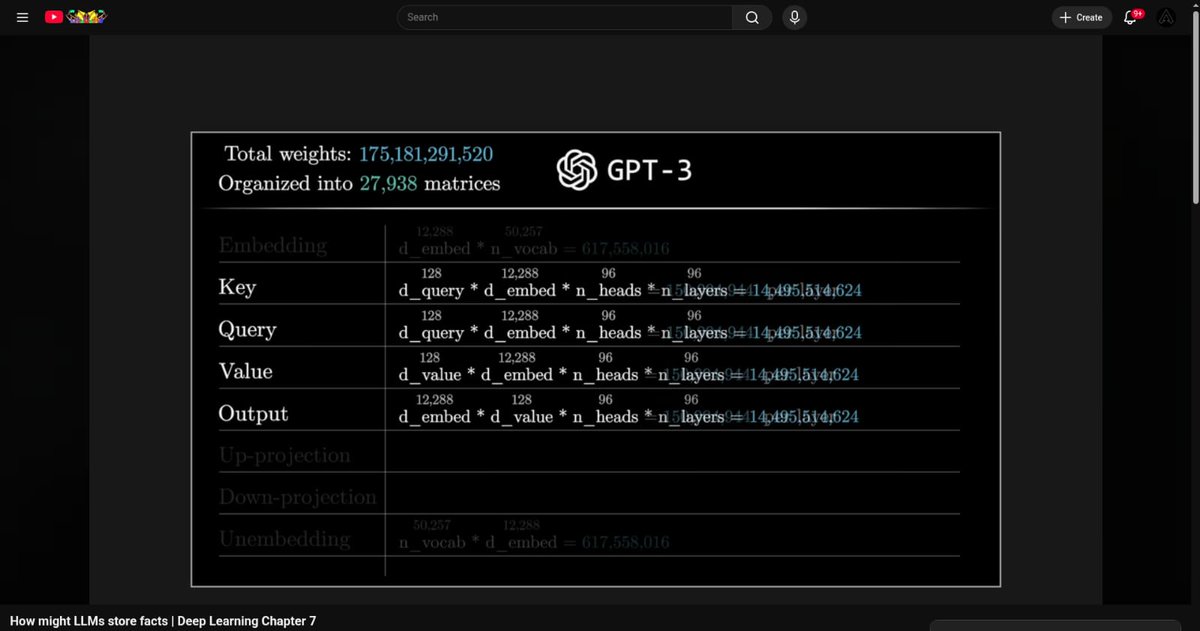
Task: Click the 'Output' row label in video
Action: pyautogui.click(x=253, y=414)
